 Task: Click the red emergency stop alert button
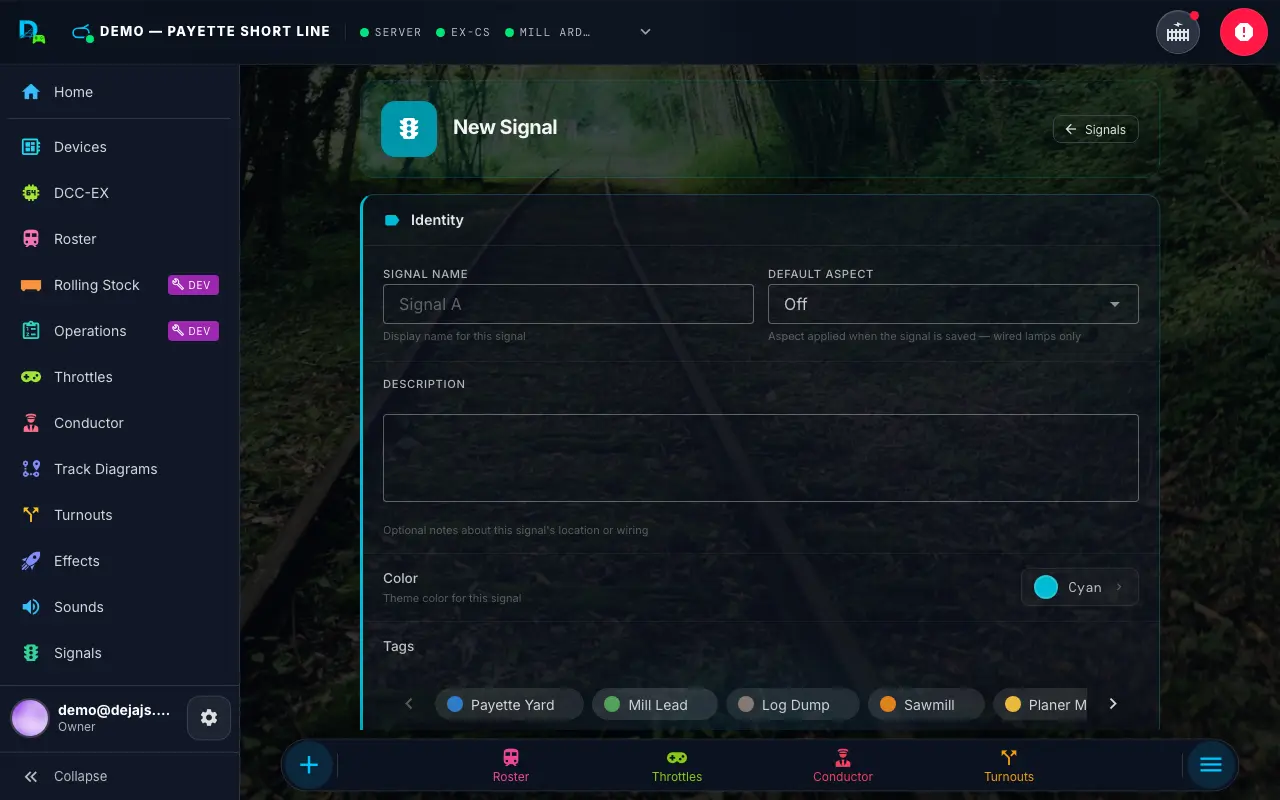pyautogui.click(x=1243, y=32)
